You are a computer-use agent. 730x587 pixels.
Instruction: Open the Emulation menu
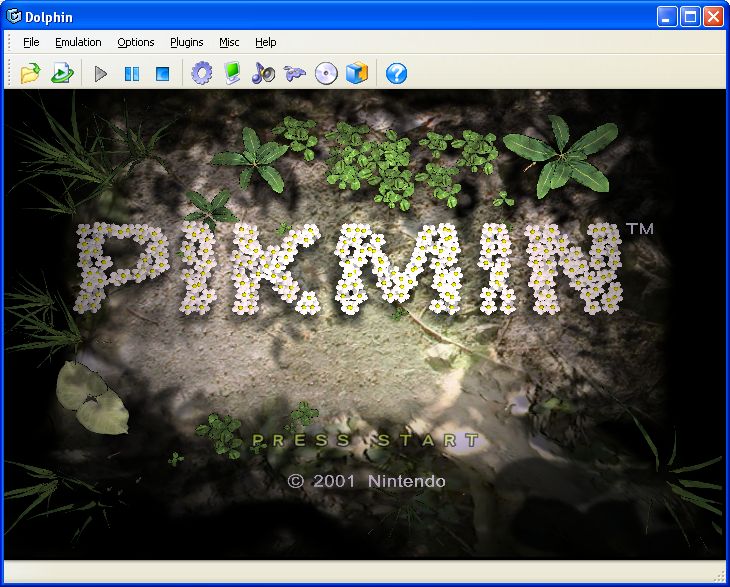click(x=78, y=42)
